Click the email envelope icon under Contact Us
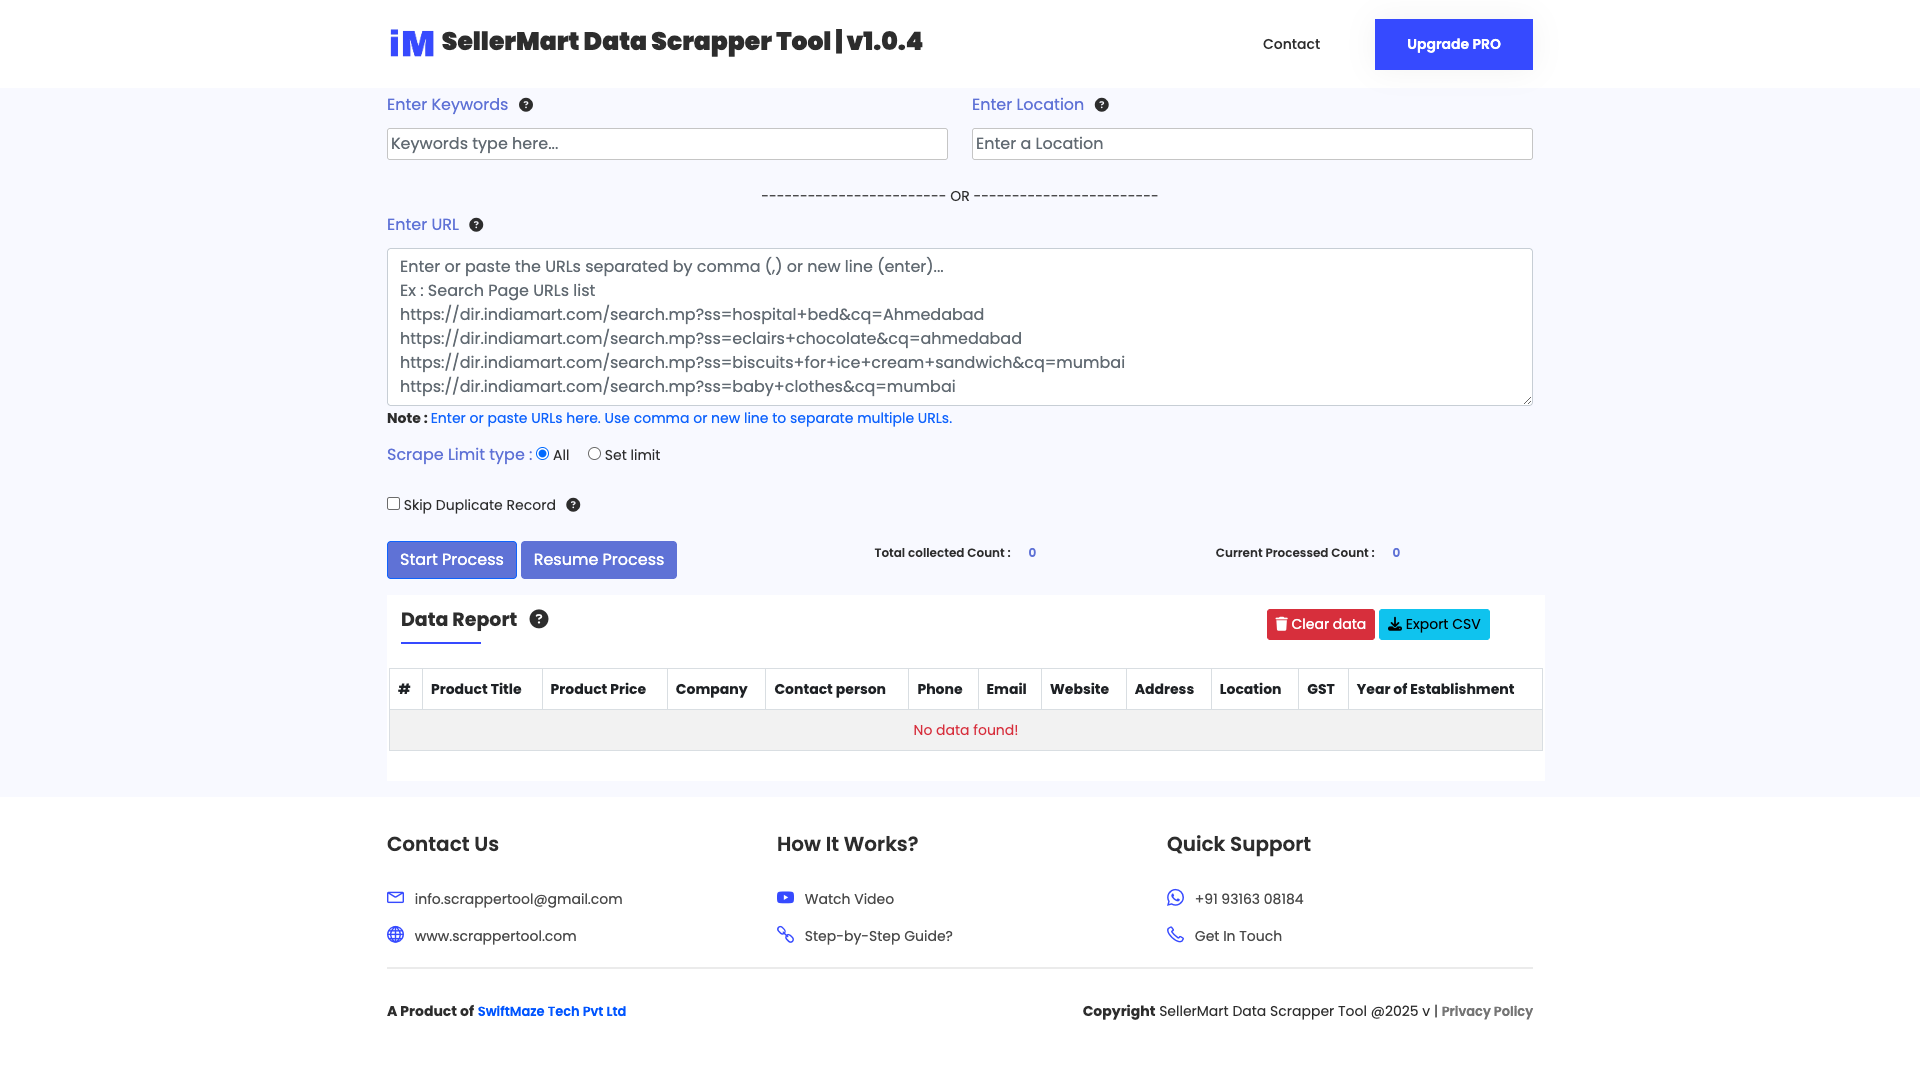This screenshot has height=1080, width=1920. [395, 898]
